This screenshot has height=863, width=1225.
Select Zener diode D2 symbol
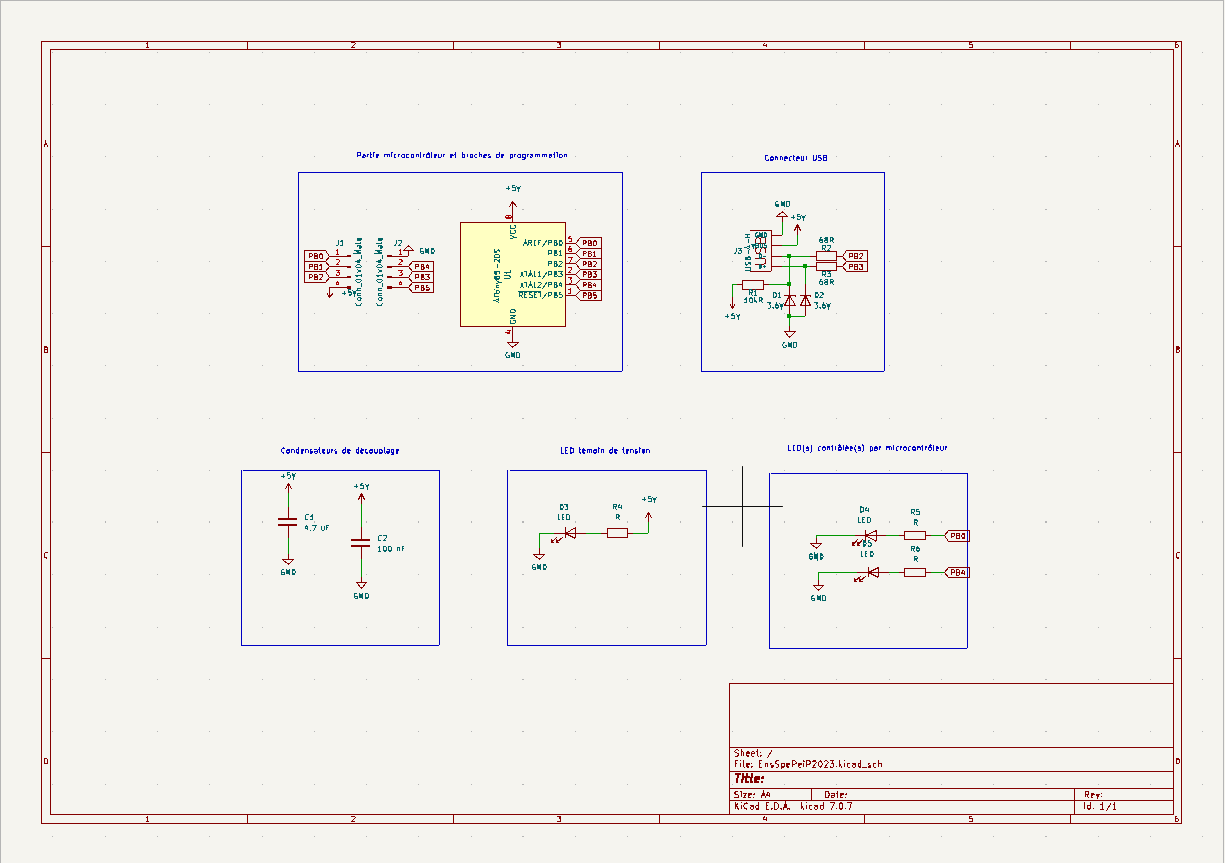tap(805, 301)
